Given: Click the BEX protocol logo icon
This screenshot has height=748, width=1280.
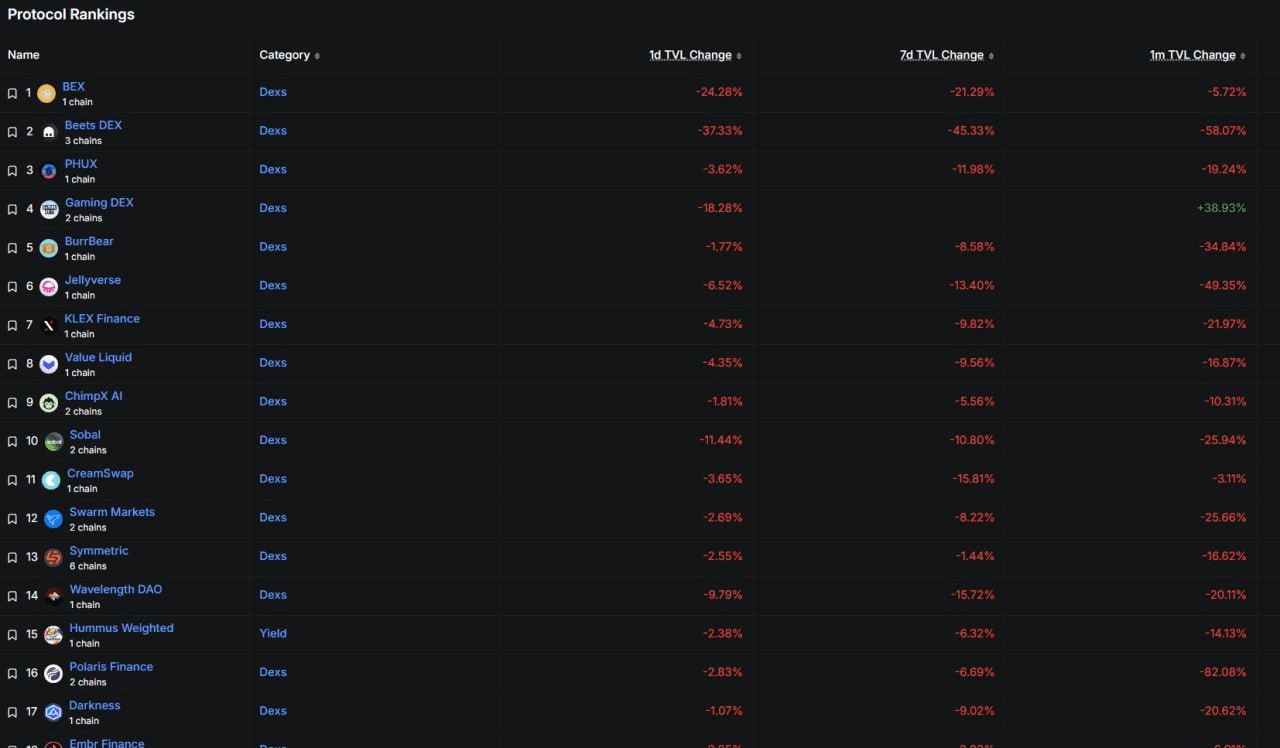Looking at the screenshot, I should (46, 94).
